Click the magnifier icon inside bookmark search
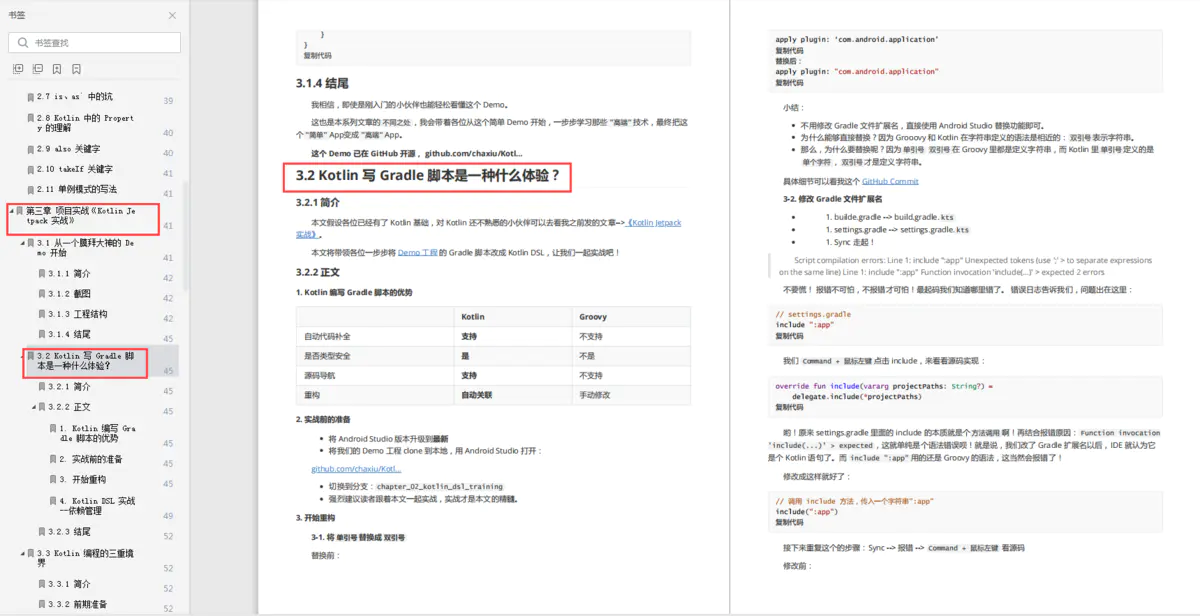This screenshot has height=616, width=1200. tap(21, 44)
